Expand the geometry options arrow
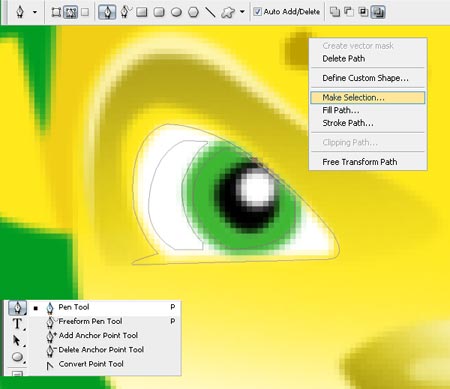The image size is (450, 389). point(242,12)
